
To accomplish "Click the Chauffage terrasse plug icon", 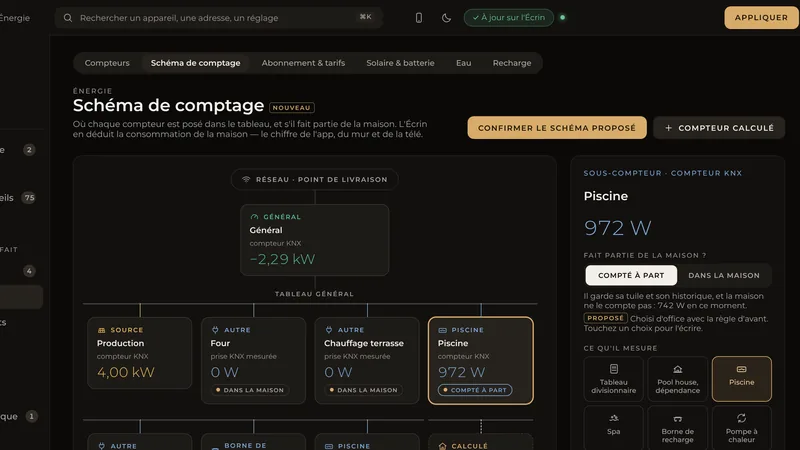I will point(329,330).
